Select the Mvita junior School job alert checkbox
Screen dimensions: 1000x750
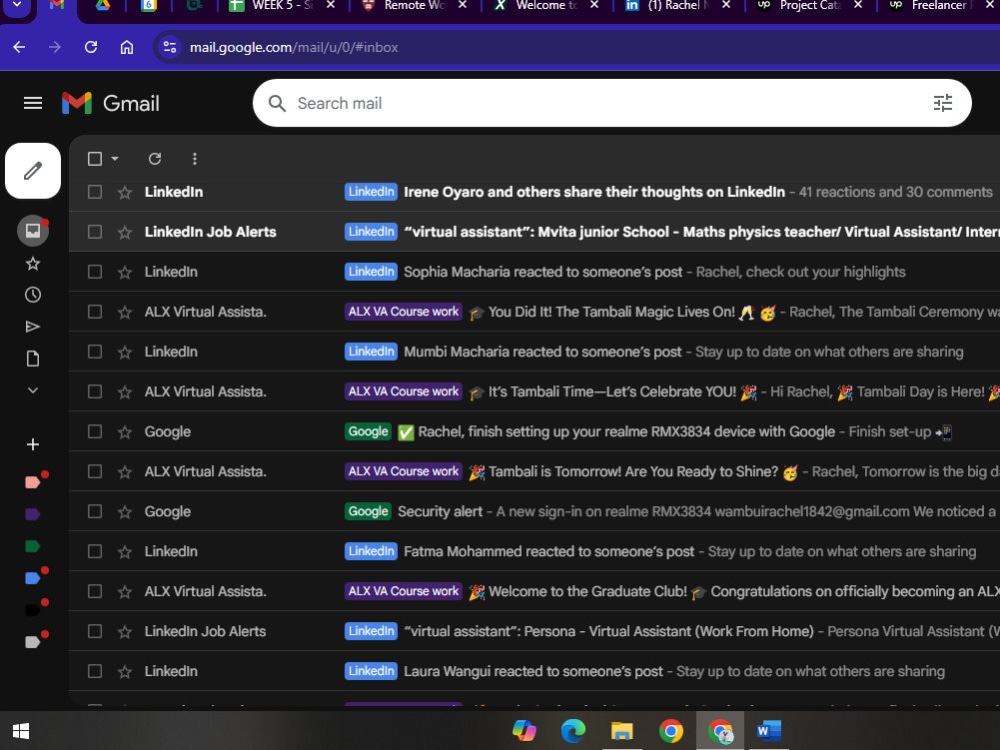click(x=94, y=232)
